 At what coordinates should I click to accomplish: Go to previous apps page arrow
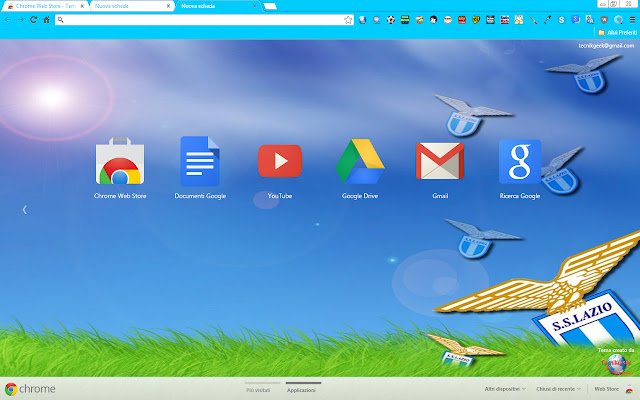[x=24, y=210]
